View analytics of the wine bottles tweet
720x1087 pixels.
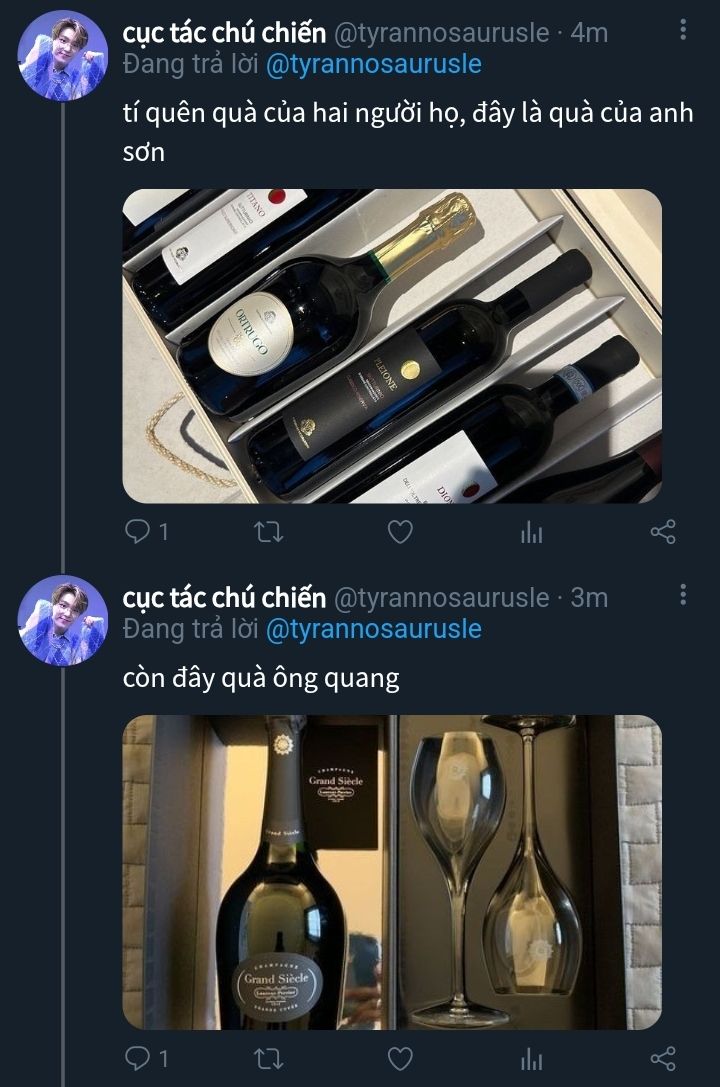(x=531, y=532)
